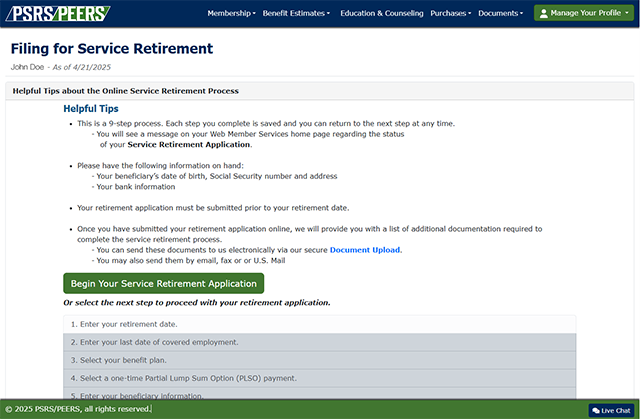Image resolution: width=640 pixels, height=420 pixels.
Task: Click the John Doe name text
Action: (x=27, y=67)
